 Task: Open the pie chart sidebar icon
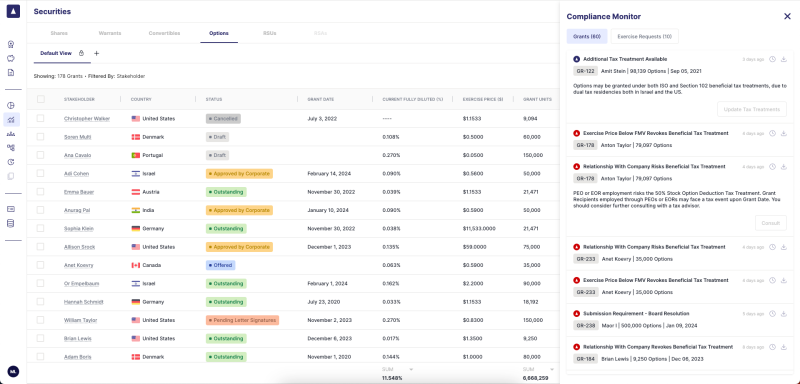11,106
